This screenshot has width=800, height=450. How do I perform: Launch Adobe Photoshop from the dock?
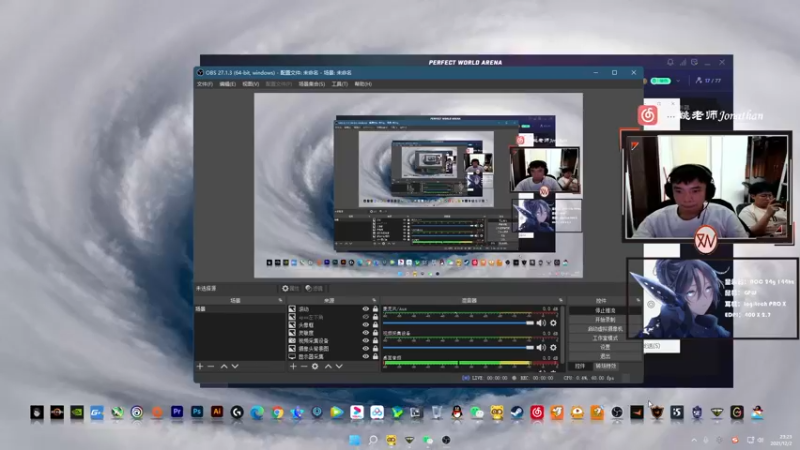[x=197, y=412]
